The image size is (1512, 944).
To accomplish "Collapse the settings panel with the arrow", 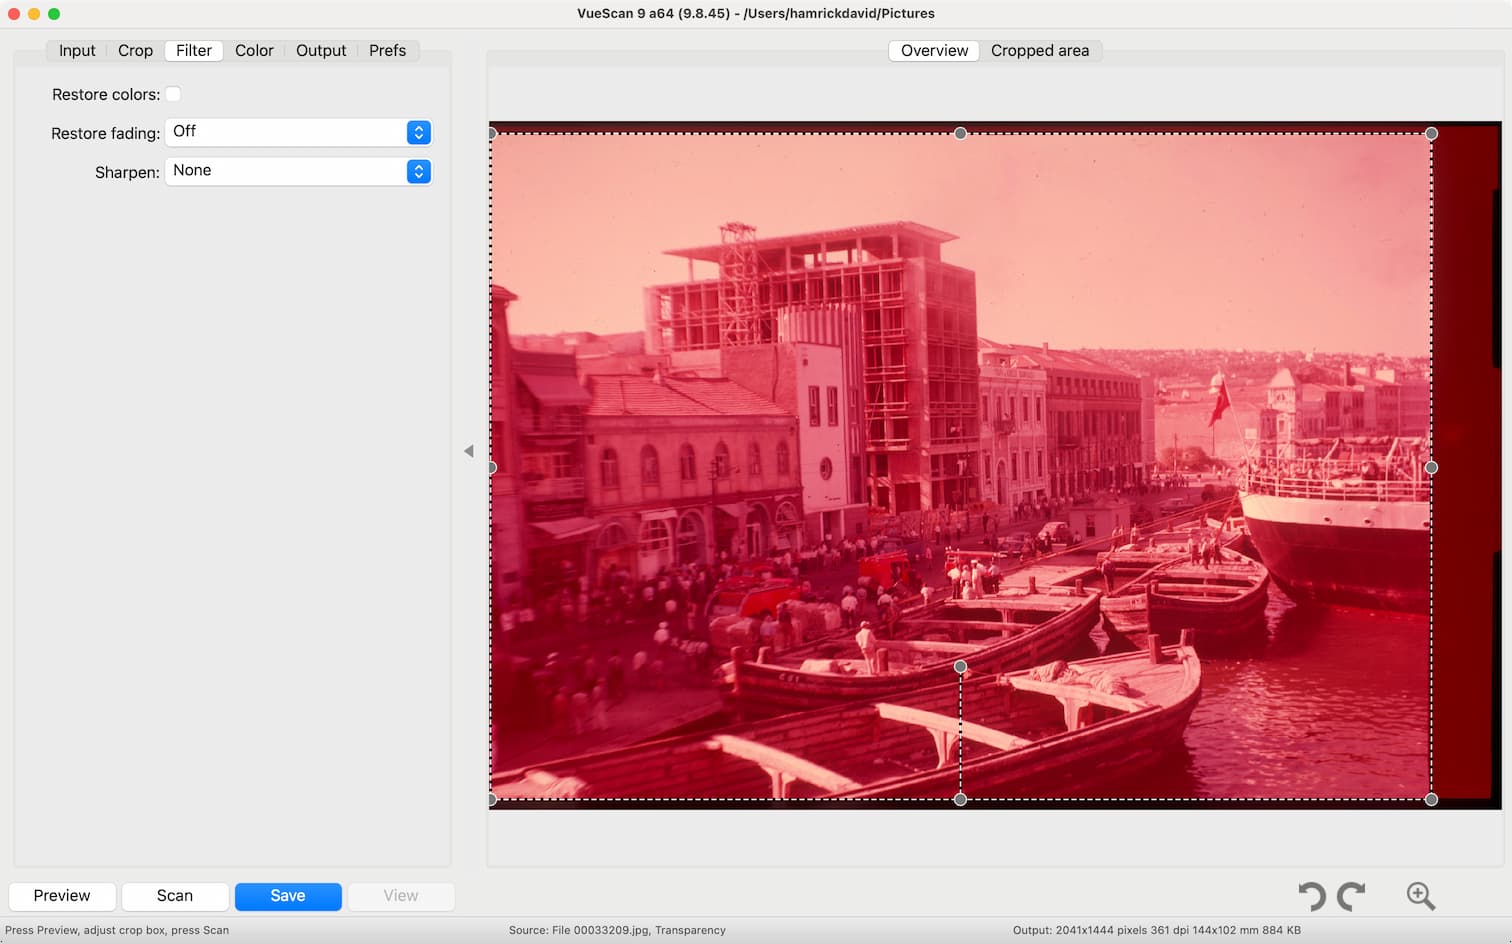I will coord(469,451).
